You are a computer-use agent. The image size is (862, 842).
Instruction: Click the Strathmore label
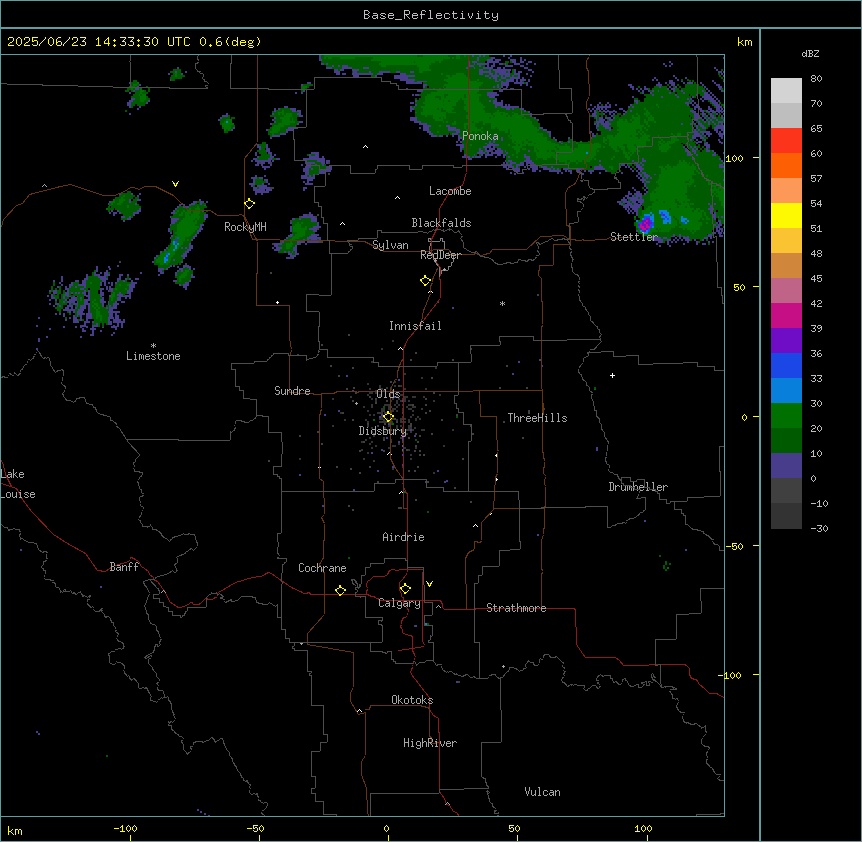(516, 608)
